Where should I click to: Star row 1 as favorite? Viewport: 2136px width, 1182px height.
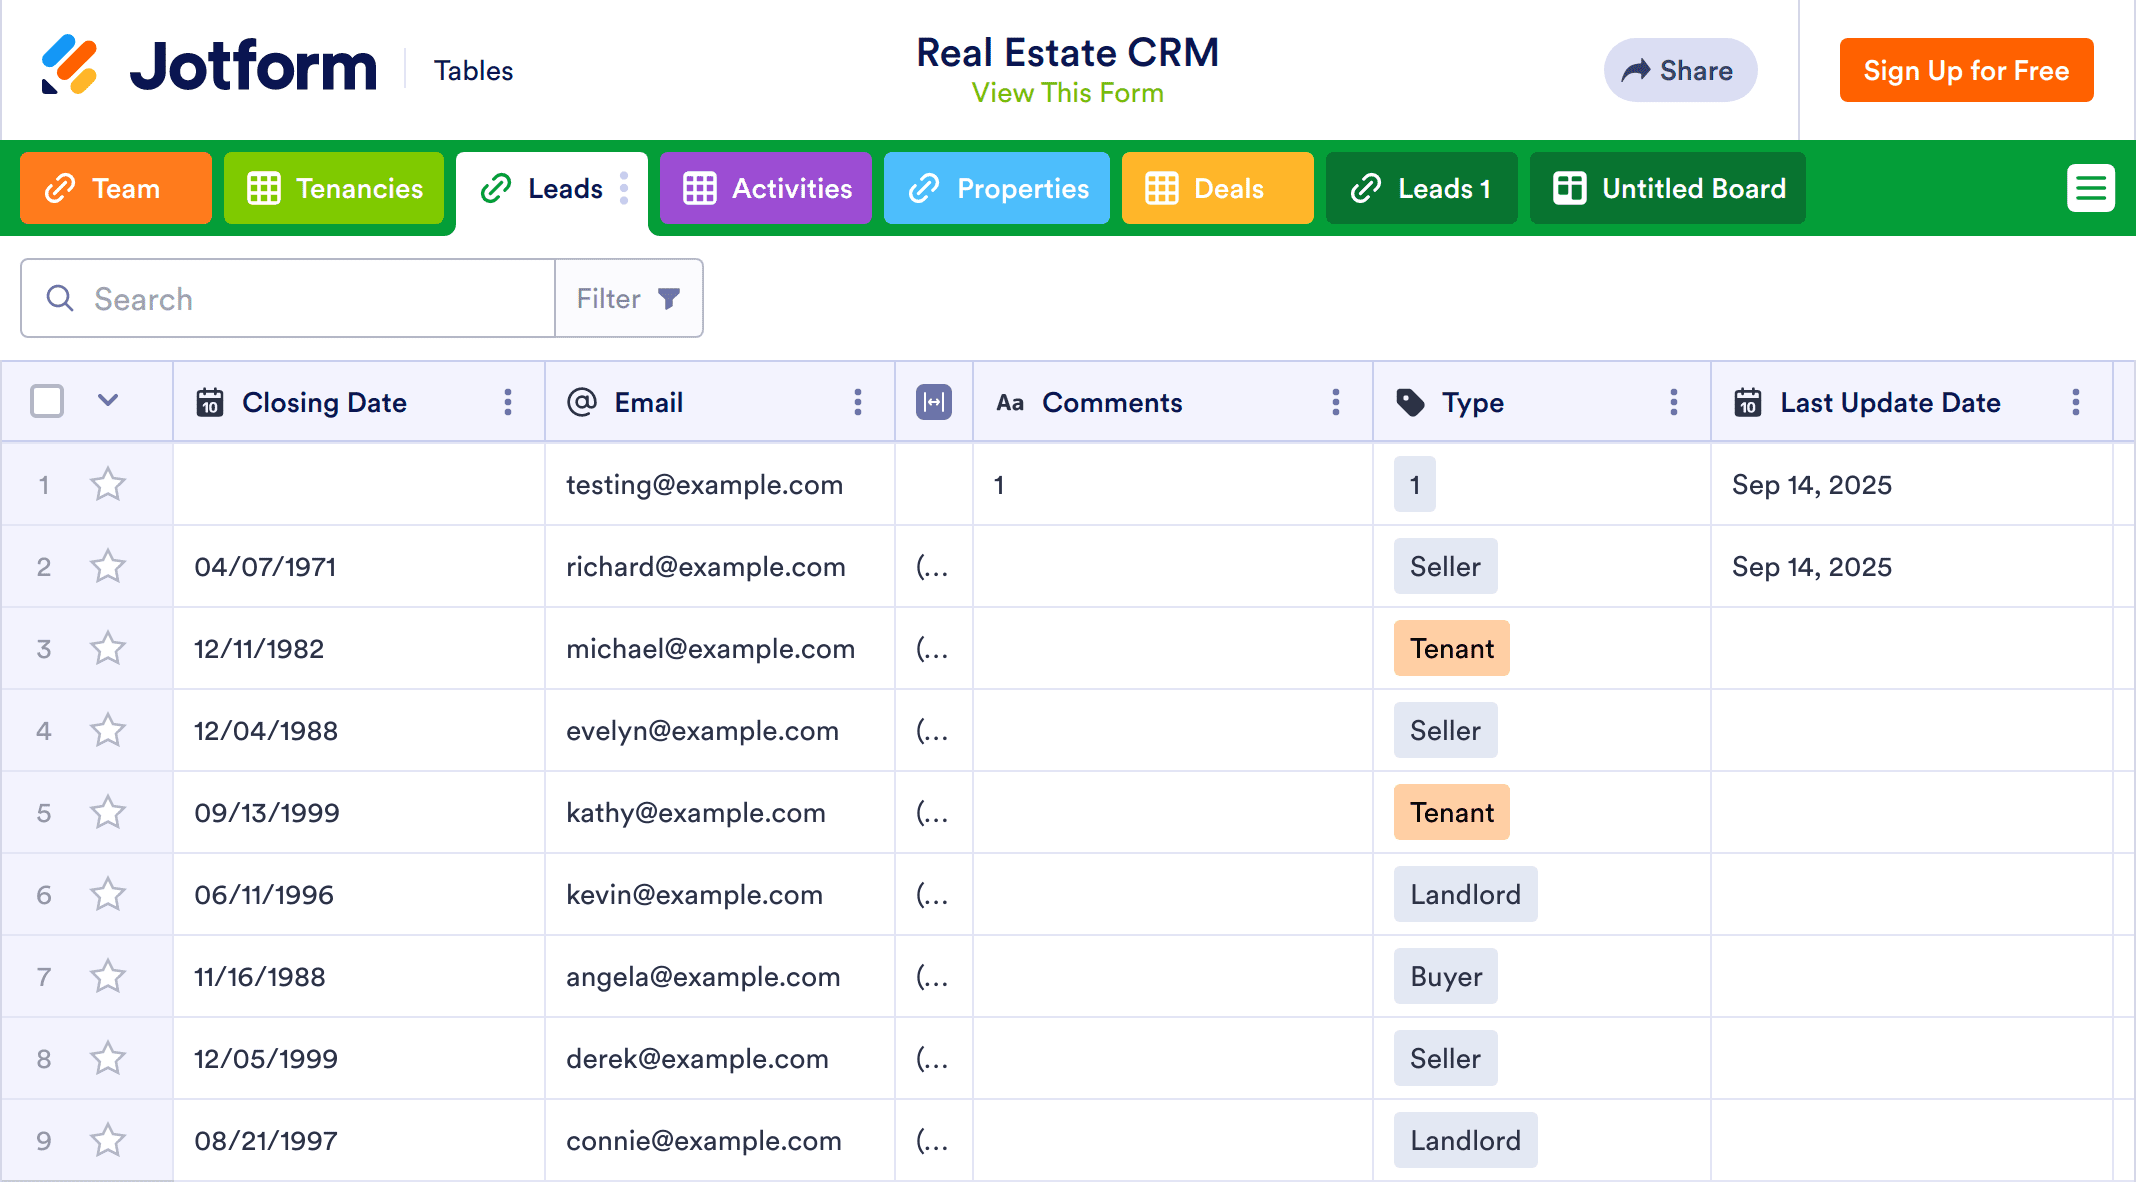coord(108,485)
